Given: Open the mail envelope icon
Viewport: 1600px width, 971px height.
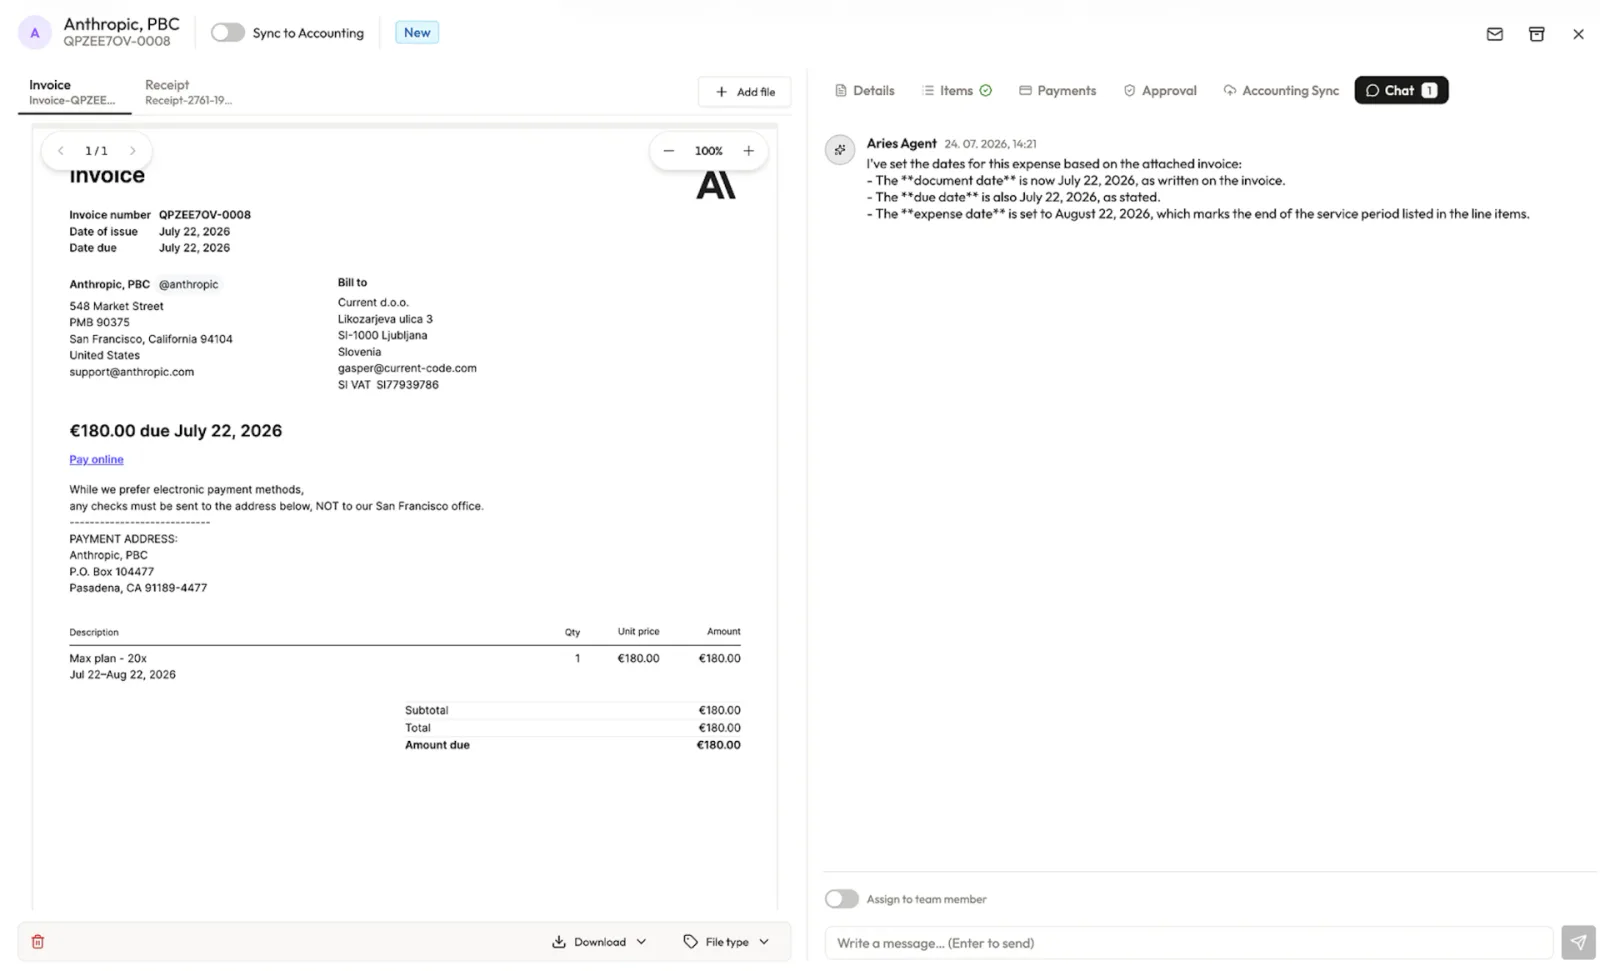Looking at the screenshot, I should (1494, 34).
